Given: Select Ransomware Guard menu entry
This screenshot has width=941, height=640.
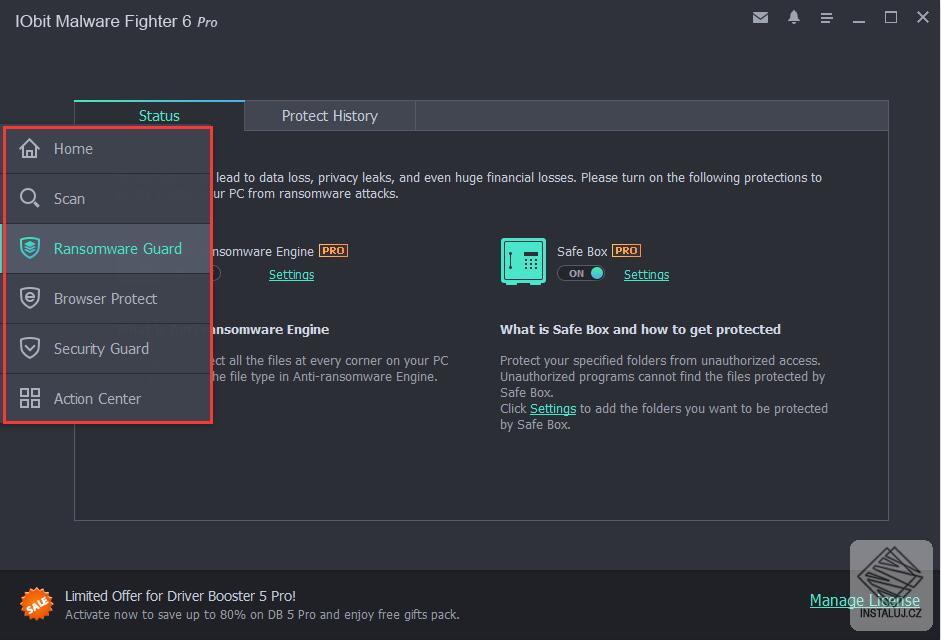Looking at the screenshot, I should point(107,249).
